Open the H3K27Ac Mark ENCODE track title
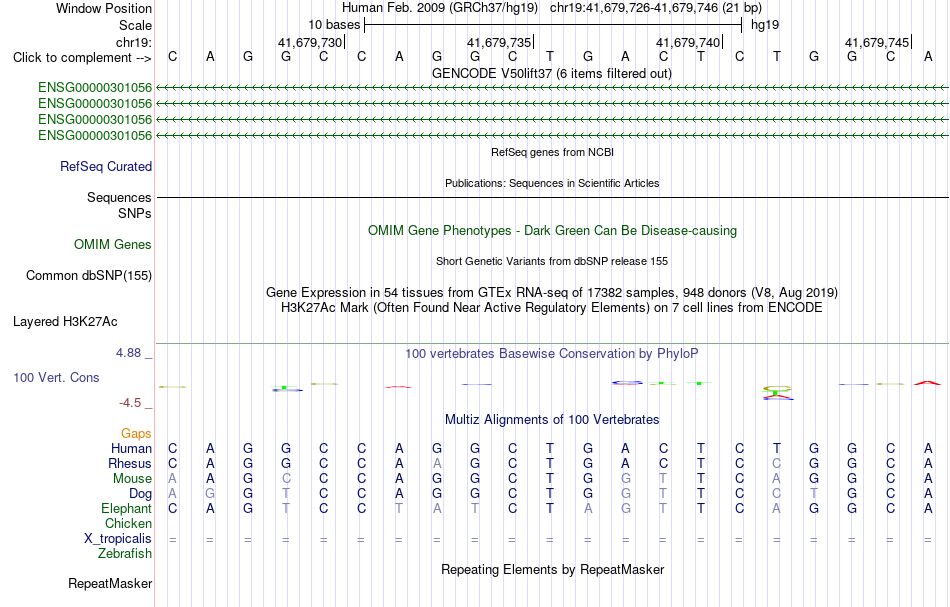 pyautogui.click(x=552, y=308)
